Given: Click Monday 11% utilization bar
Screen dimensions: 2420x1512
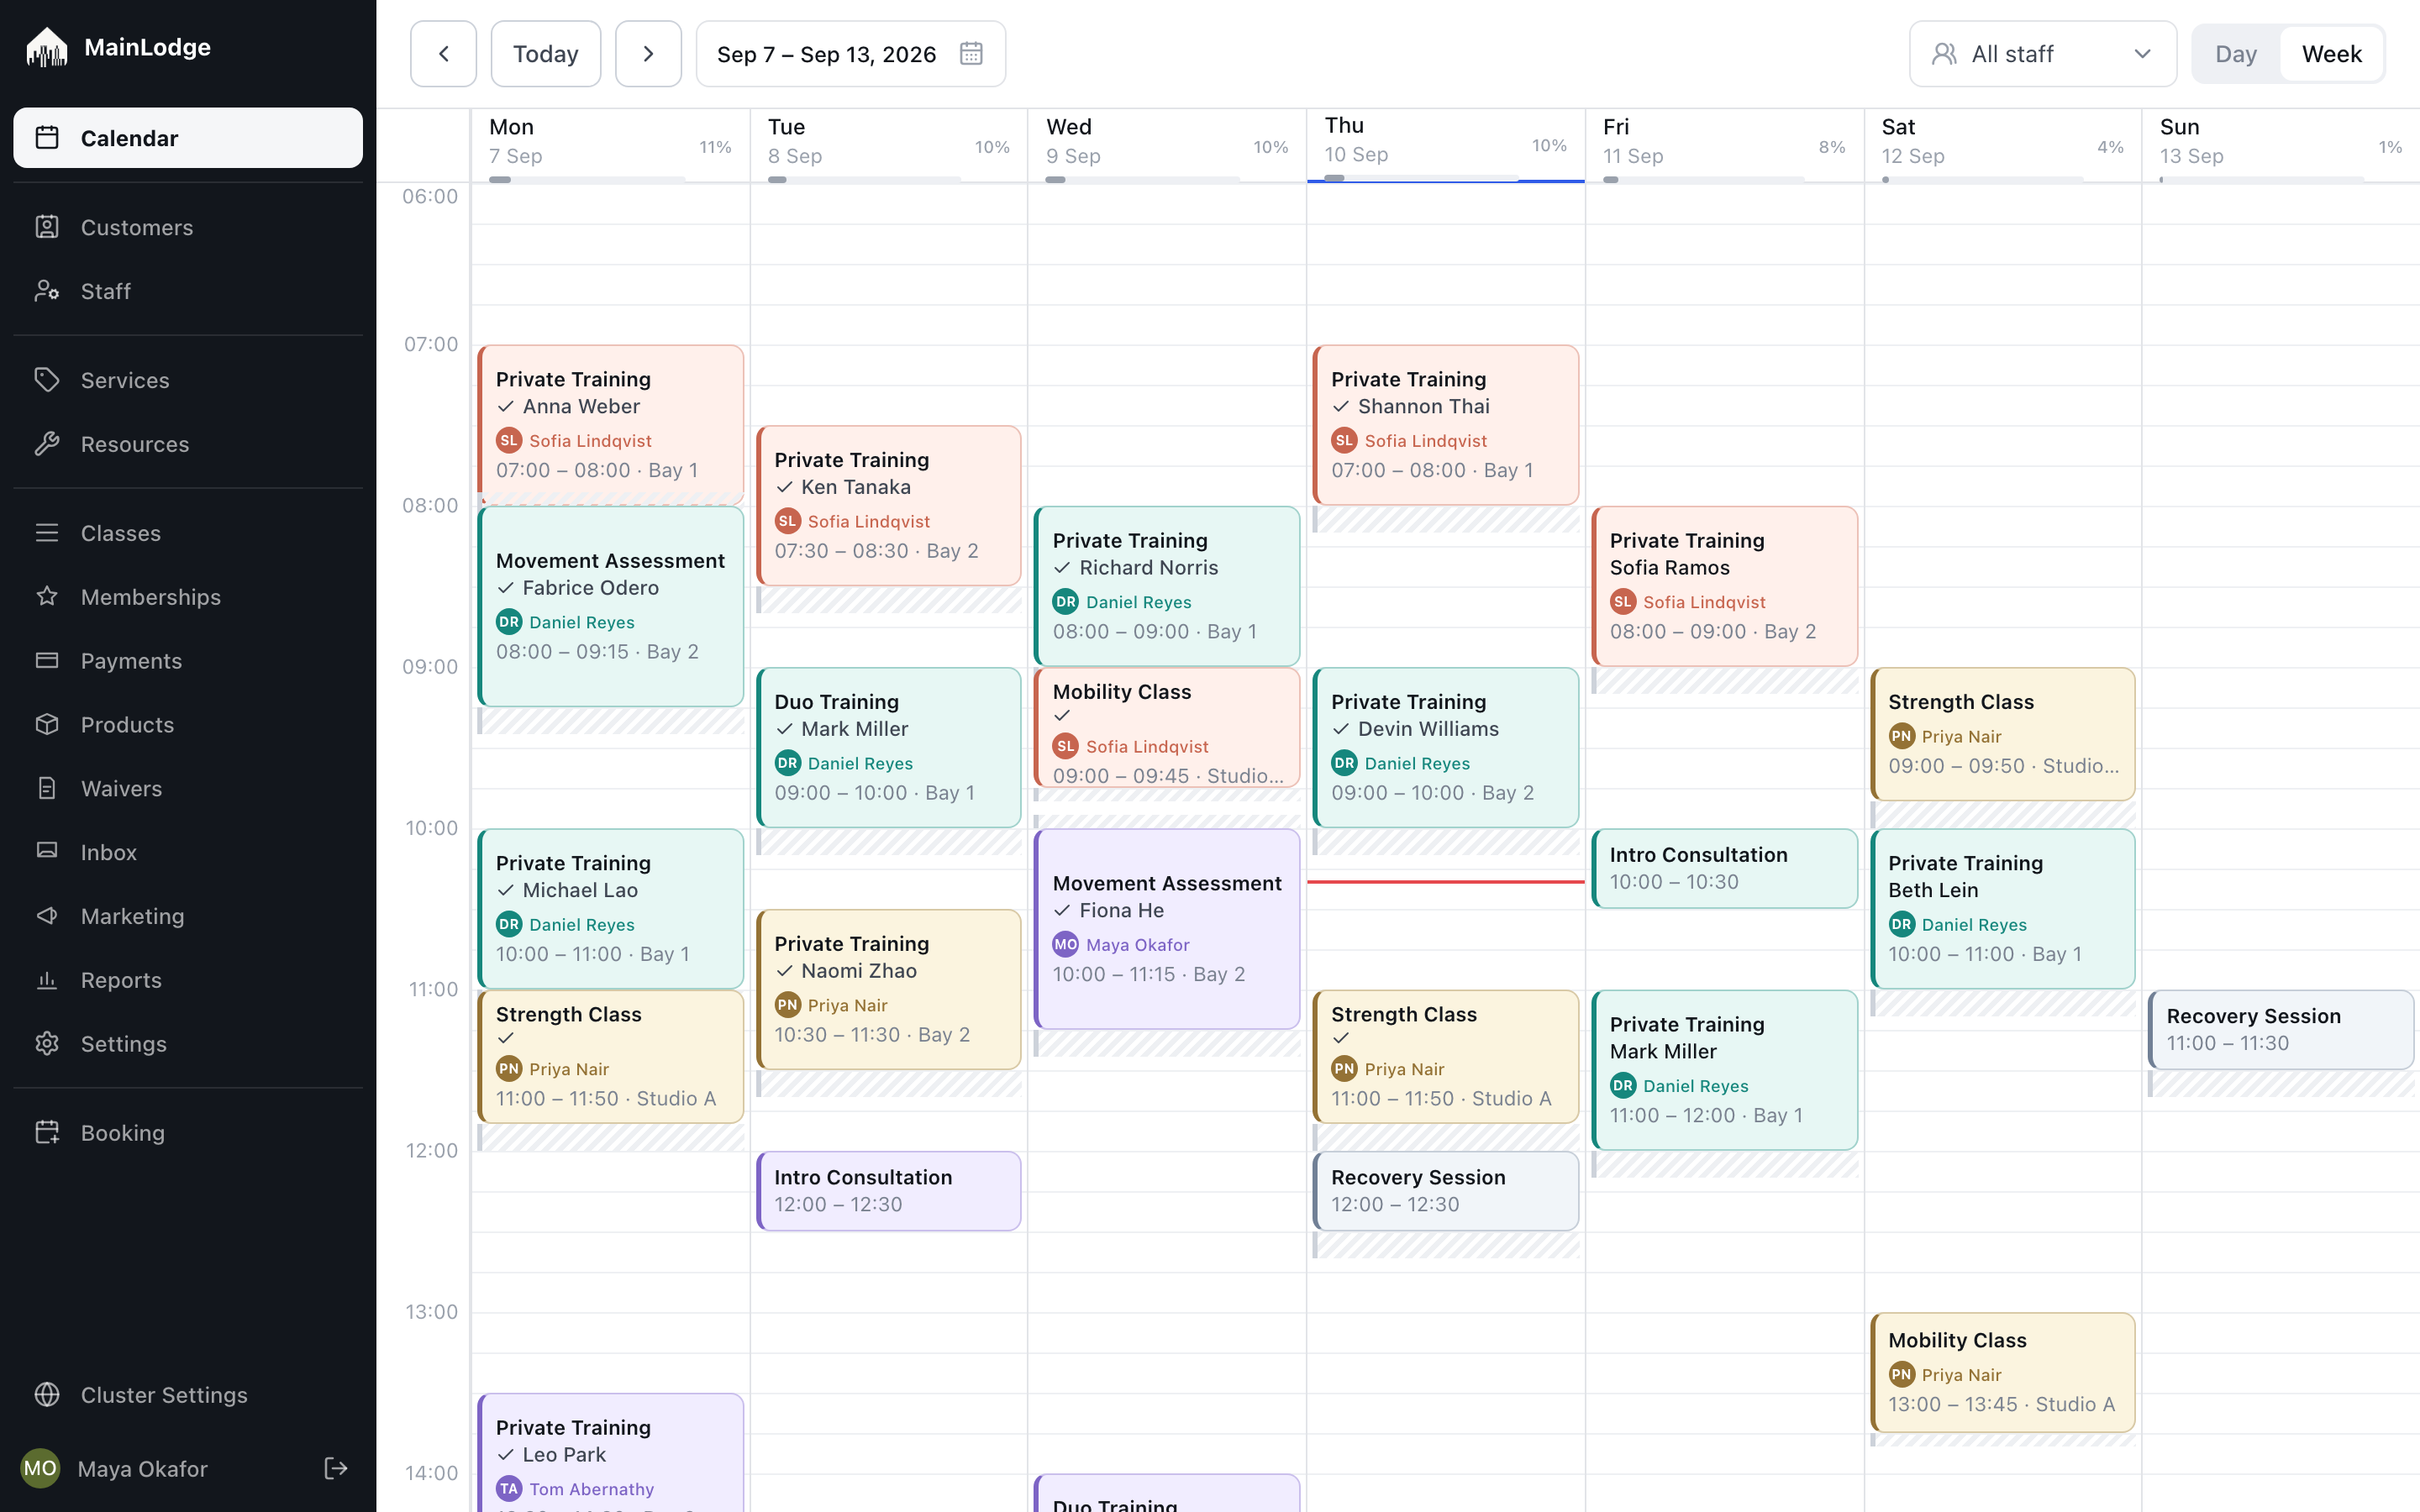Looking at the screenshot, I should pos(587,180).
